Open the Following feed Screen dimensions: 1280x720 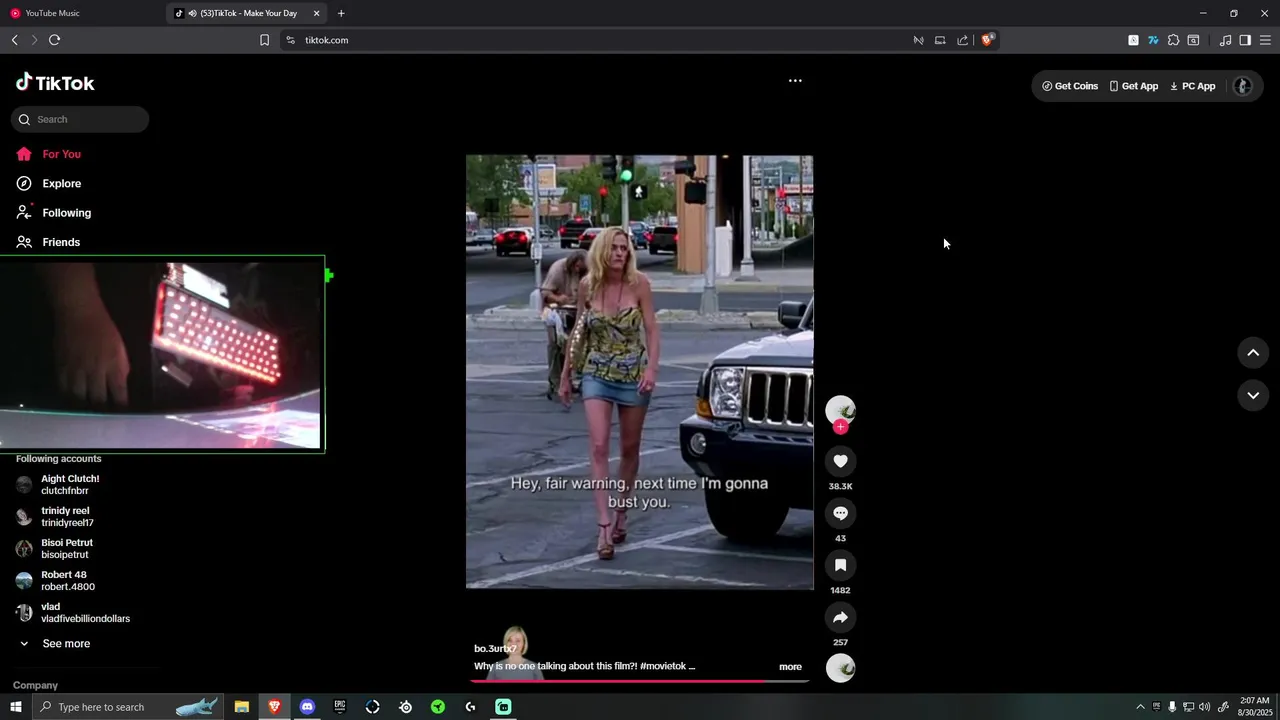[x=66, y=213]
